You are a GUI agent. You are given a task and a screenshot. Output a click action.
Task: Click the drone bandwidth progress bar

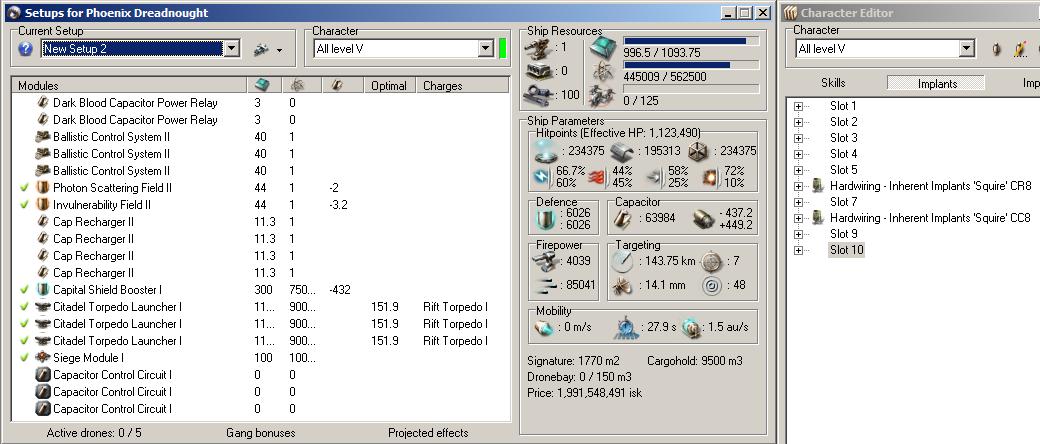691,88
